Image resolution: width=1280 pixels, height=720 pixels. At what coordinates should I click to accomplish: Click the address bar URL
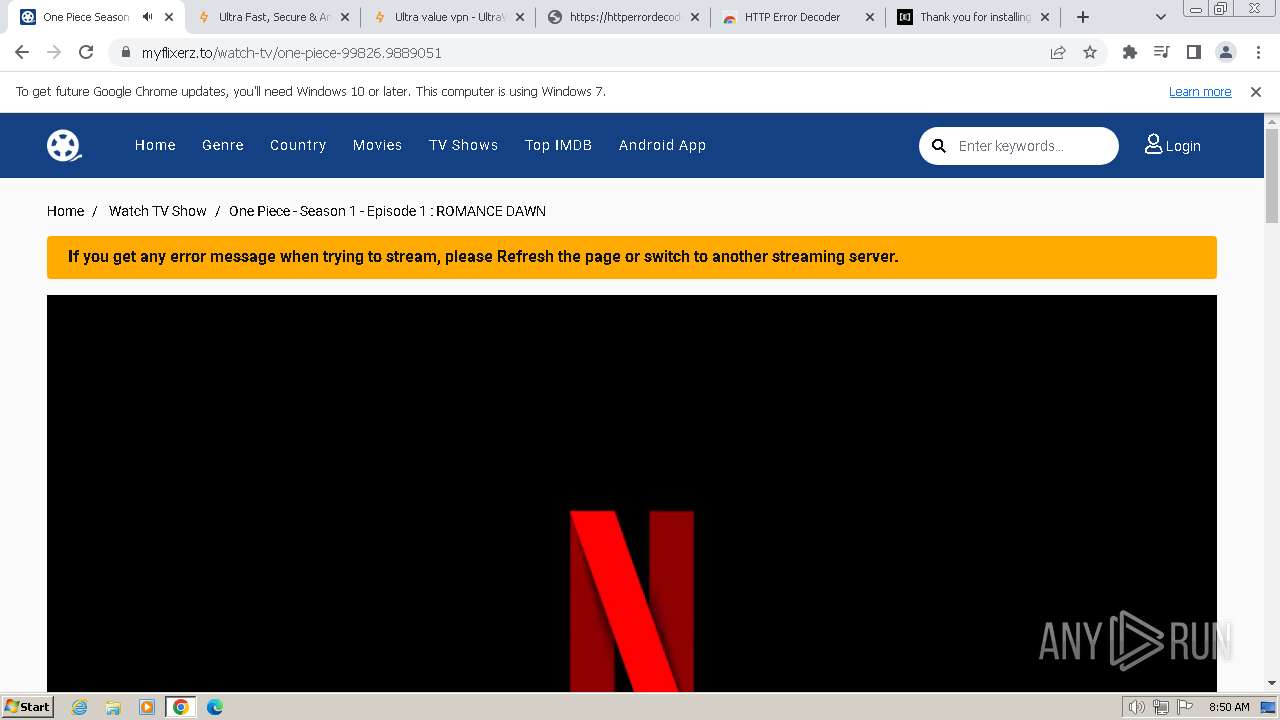point(292,52)
